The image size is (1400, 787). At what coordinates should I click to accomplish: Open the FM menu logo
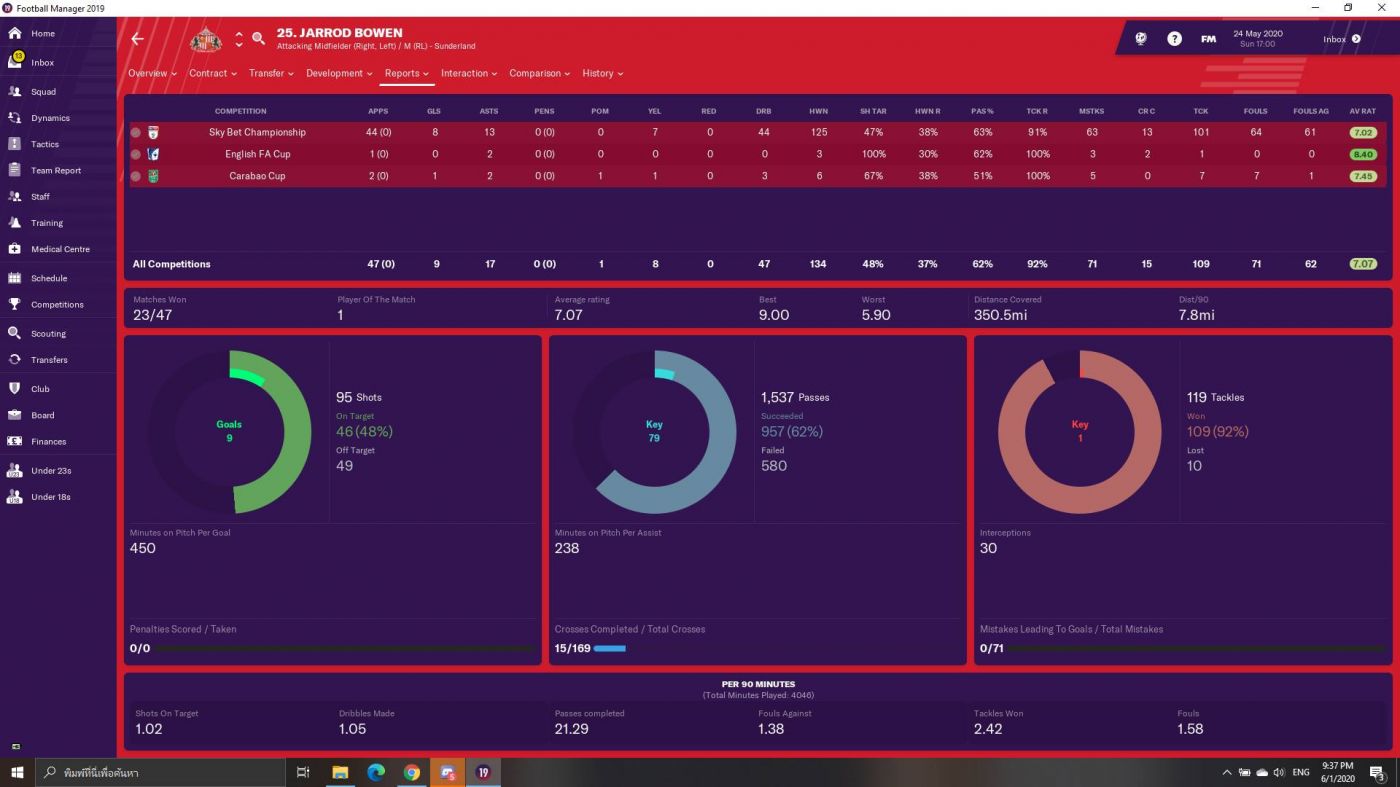coord(1208,39)
